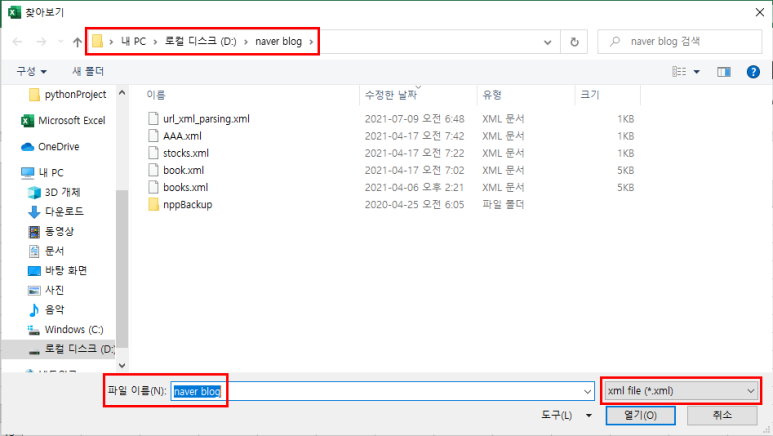Click the '파일 이름' text field
This screenshot has height=436, width=773.
tap(383, 391)
